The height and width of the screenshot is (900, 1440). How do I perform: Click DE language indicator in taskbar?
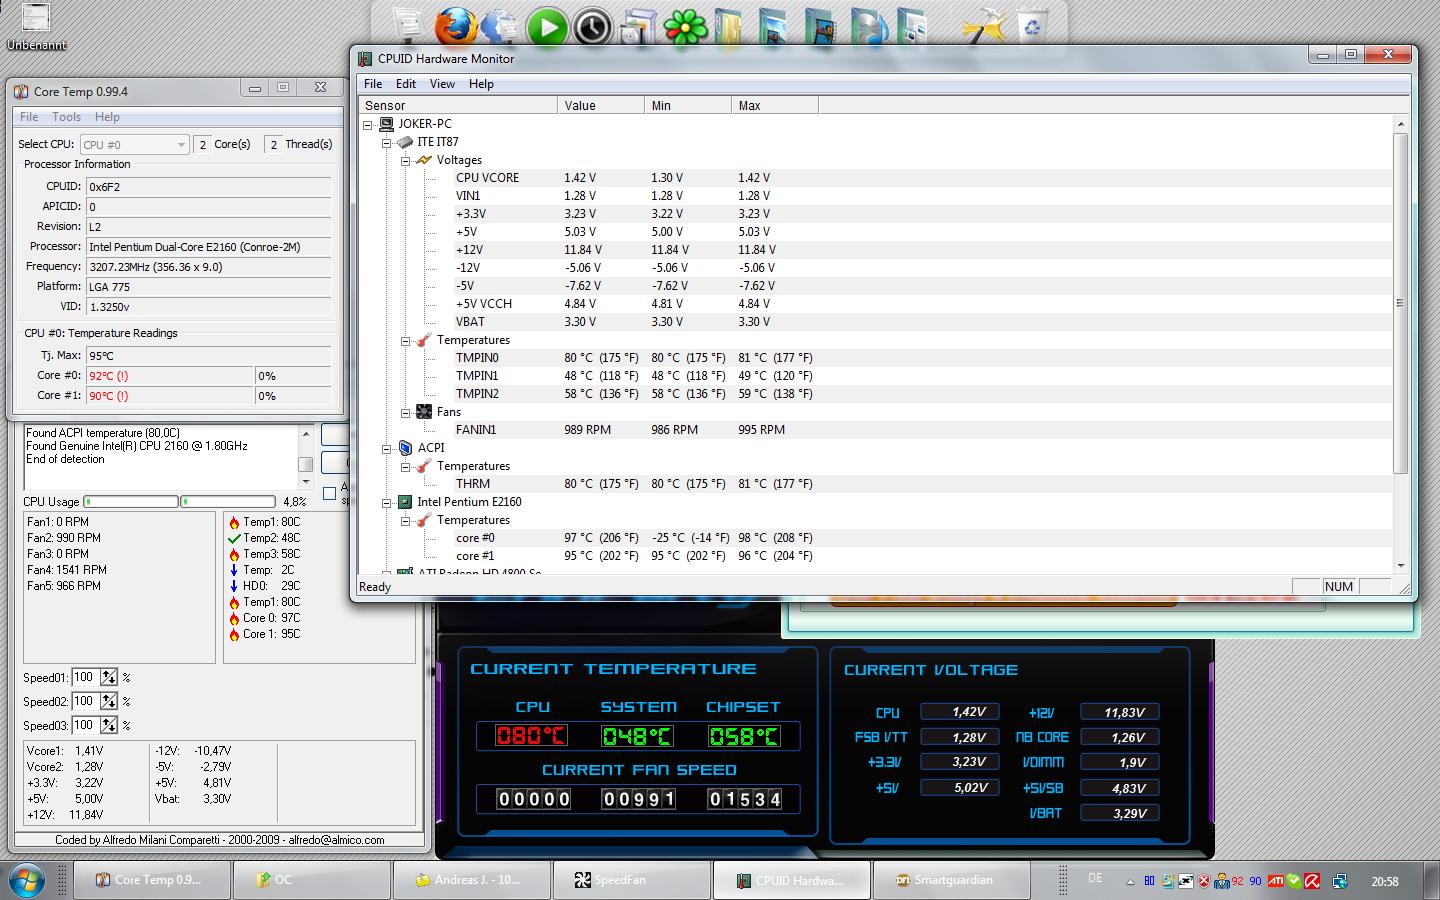[x=1095, y=878]
